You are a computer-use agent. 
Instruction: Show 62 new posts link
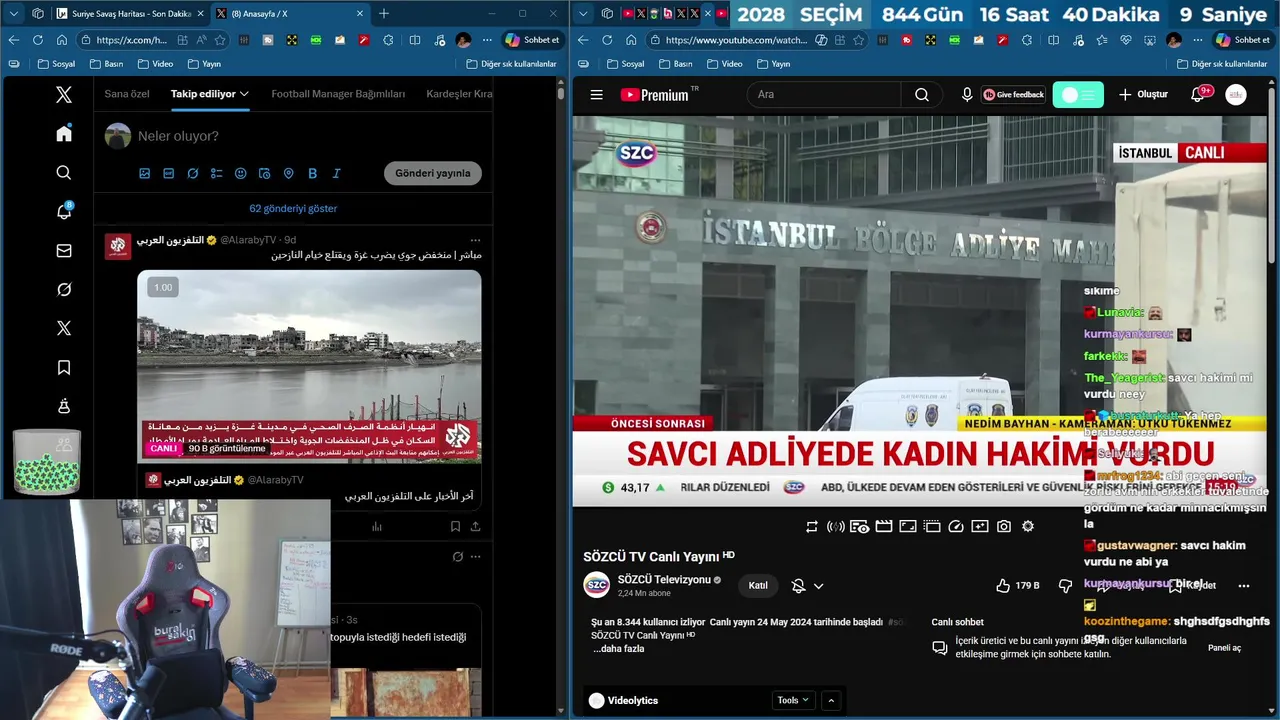coord(293,208)
